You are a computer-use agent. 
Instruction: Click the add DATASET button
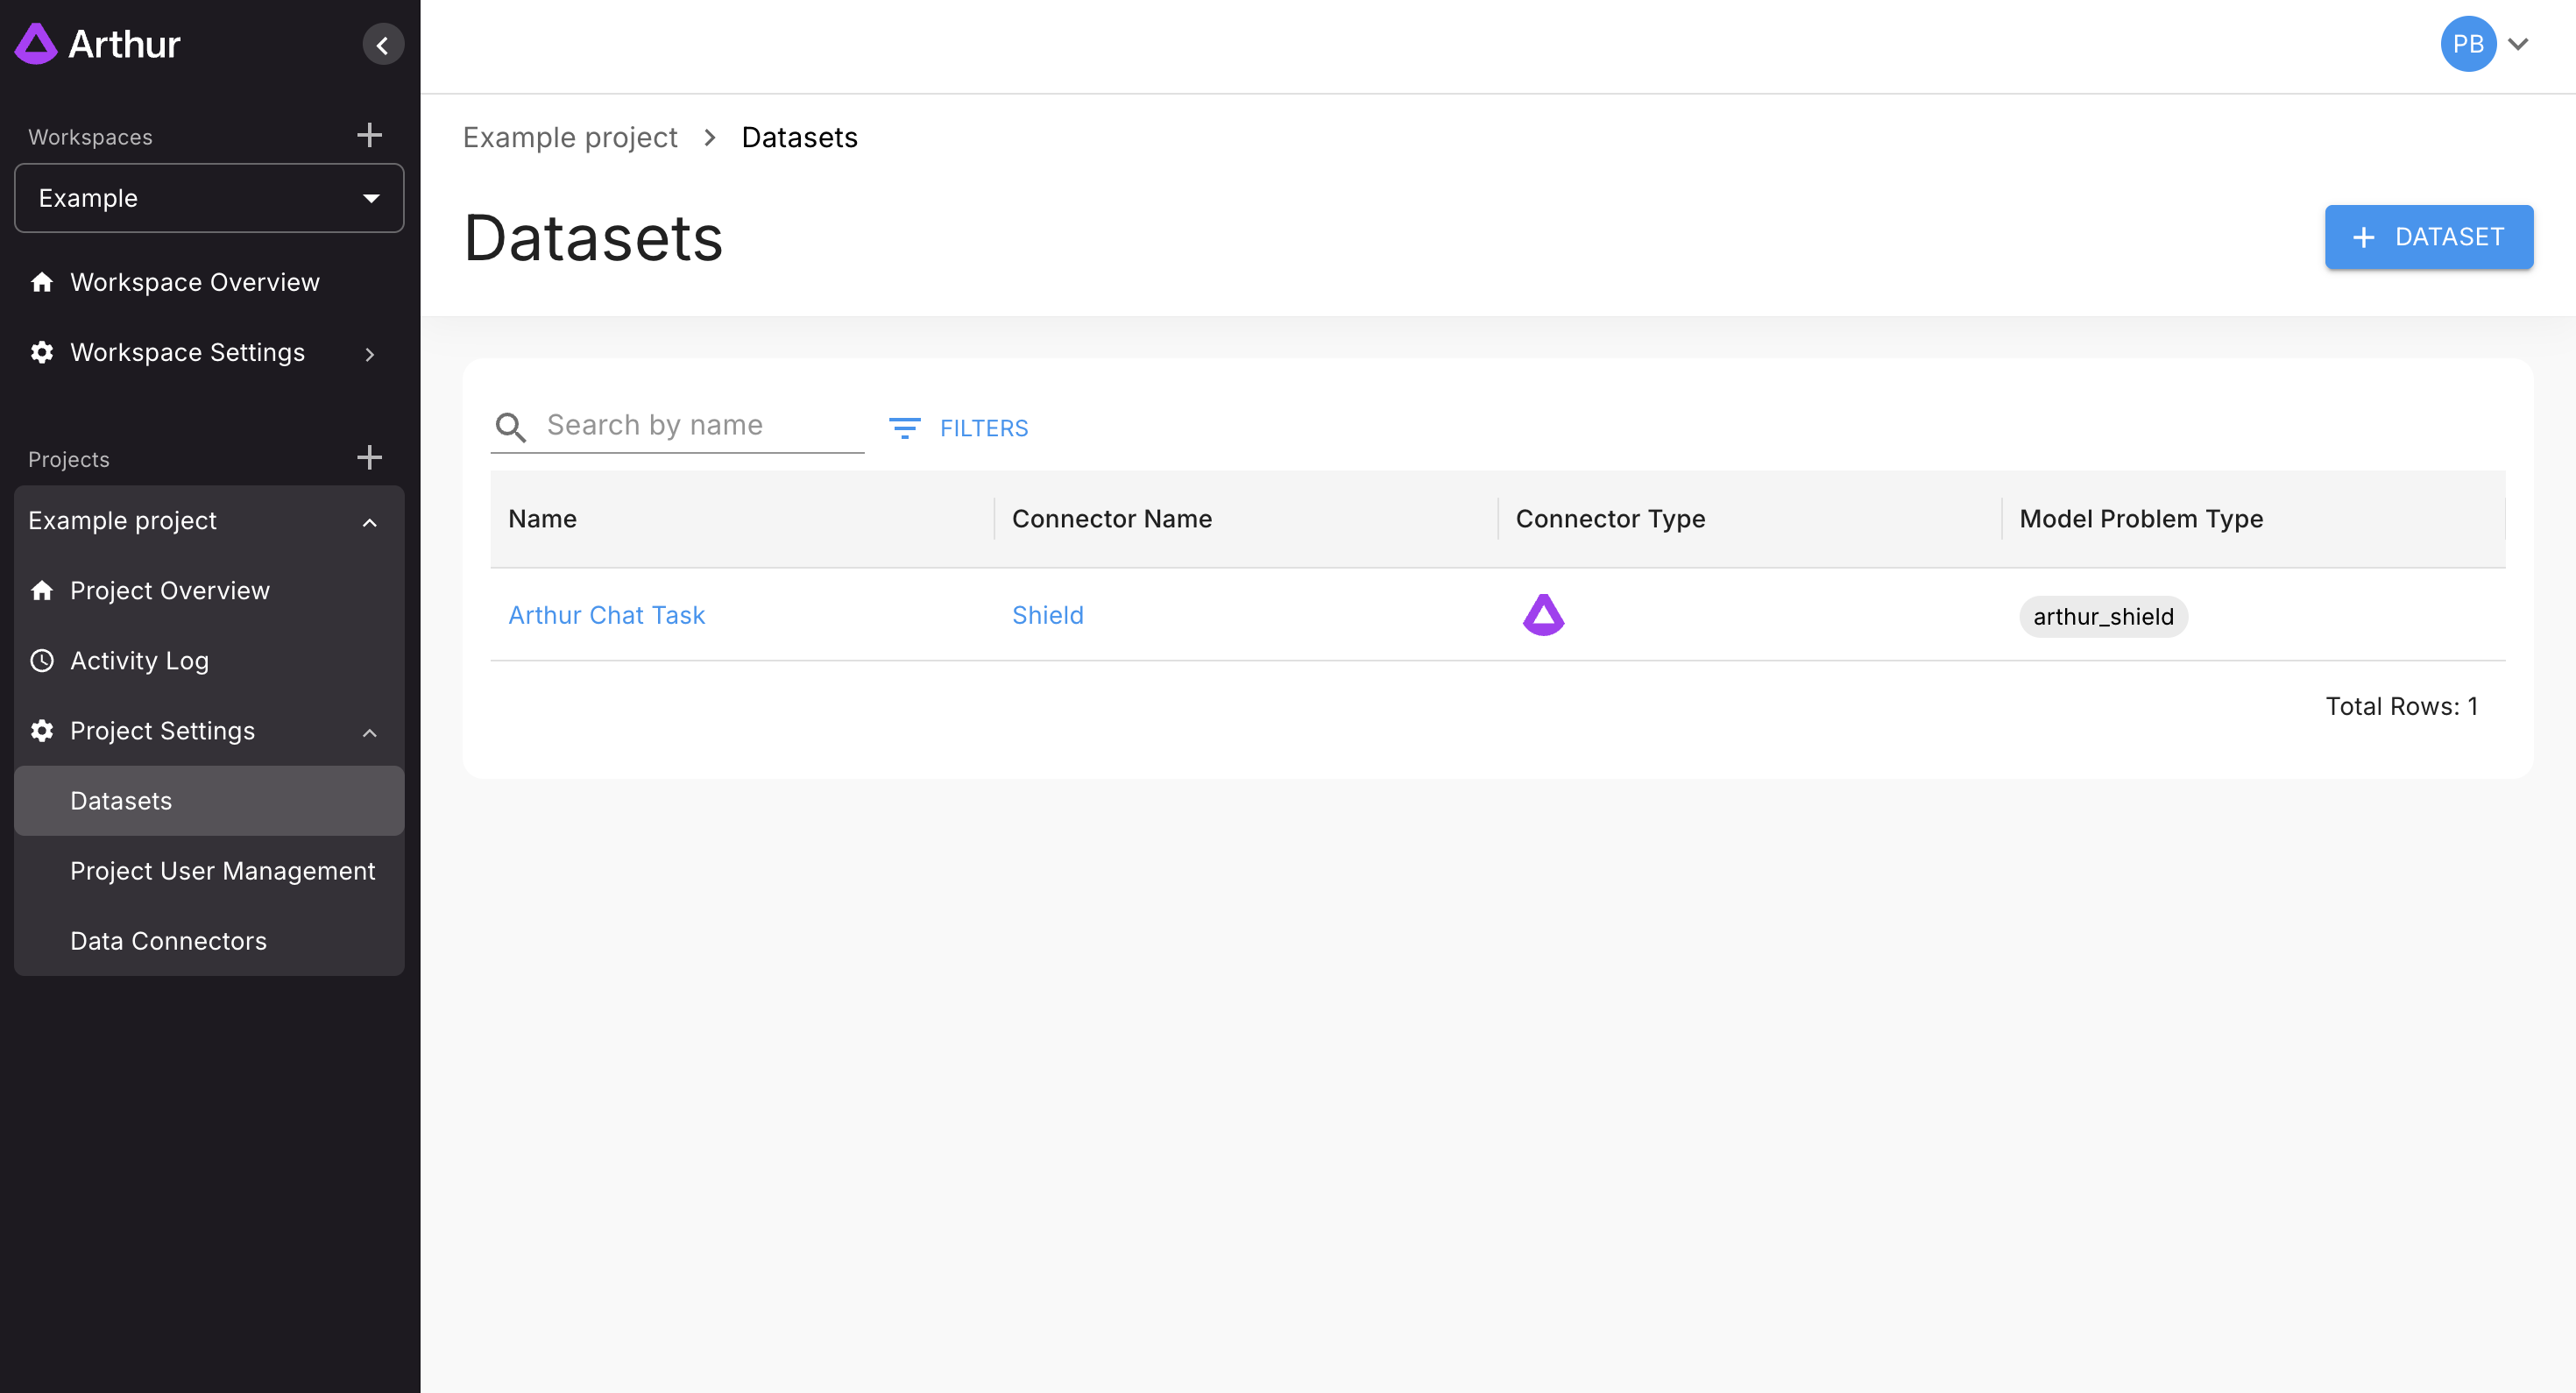(2428, 237)
